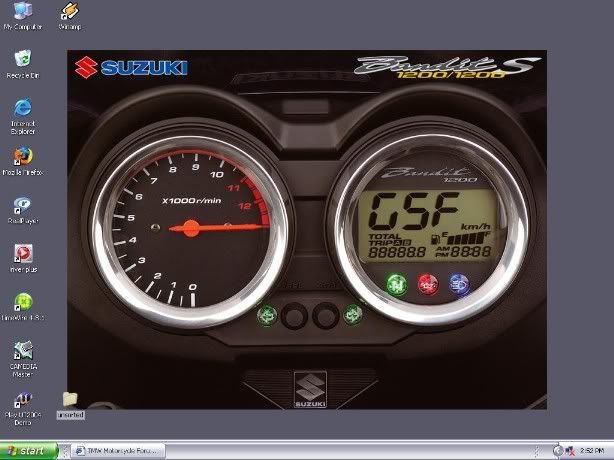Open the My Computer desktop icon
This screenshot has height=460, width=614.
[23, 16]
